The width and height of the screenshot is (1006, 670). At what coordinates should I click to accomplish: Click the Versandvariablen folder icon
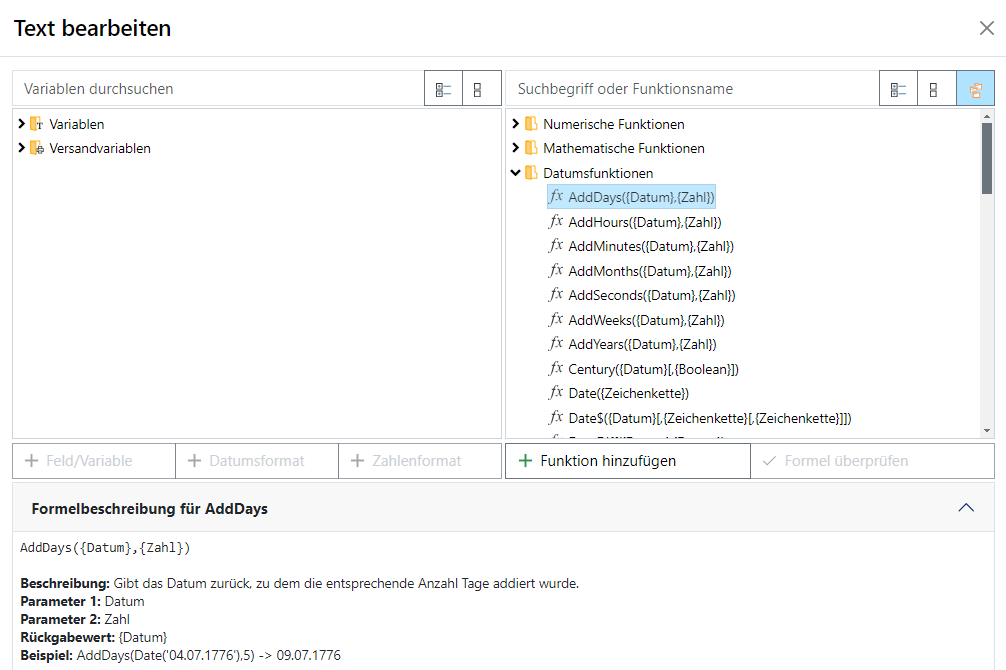tap(37, 148)
